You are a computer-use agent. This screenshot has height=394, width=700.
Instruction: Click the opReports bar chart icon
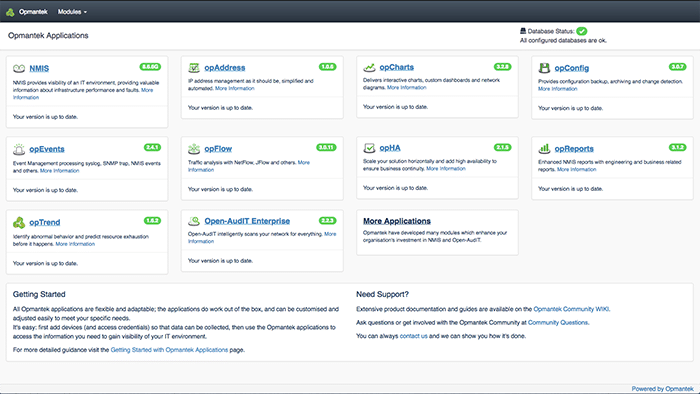544,149
